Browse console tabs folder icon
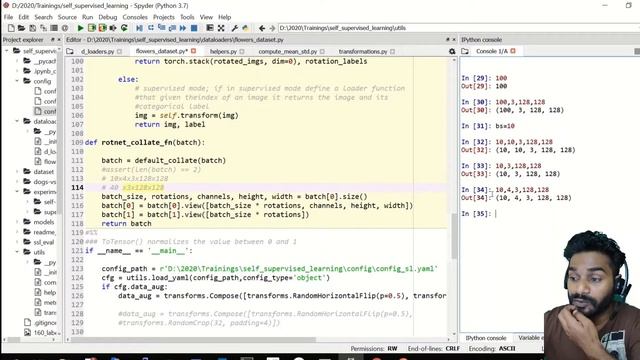This screenshot has height=360, width=640. (x=465, y=51)
